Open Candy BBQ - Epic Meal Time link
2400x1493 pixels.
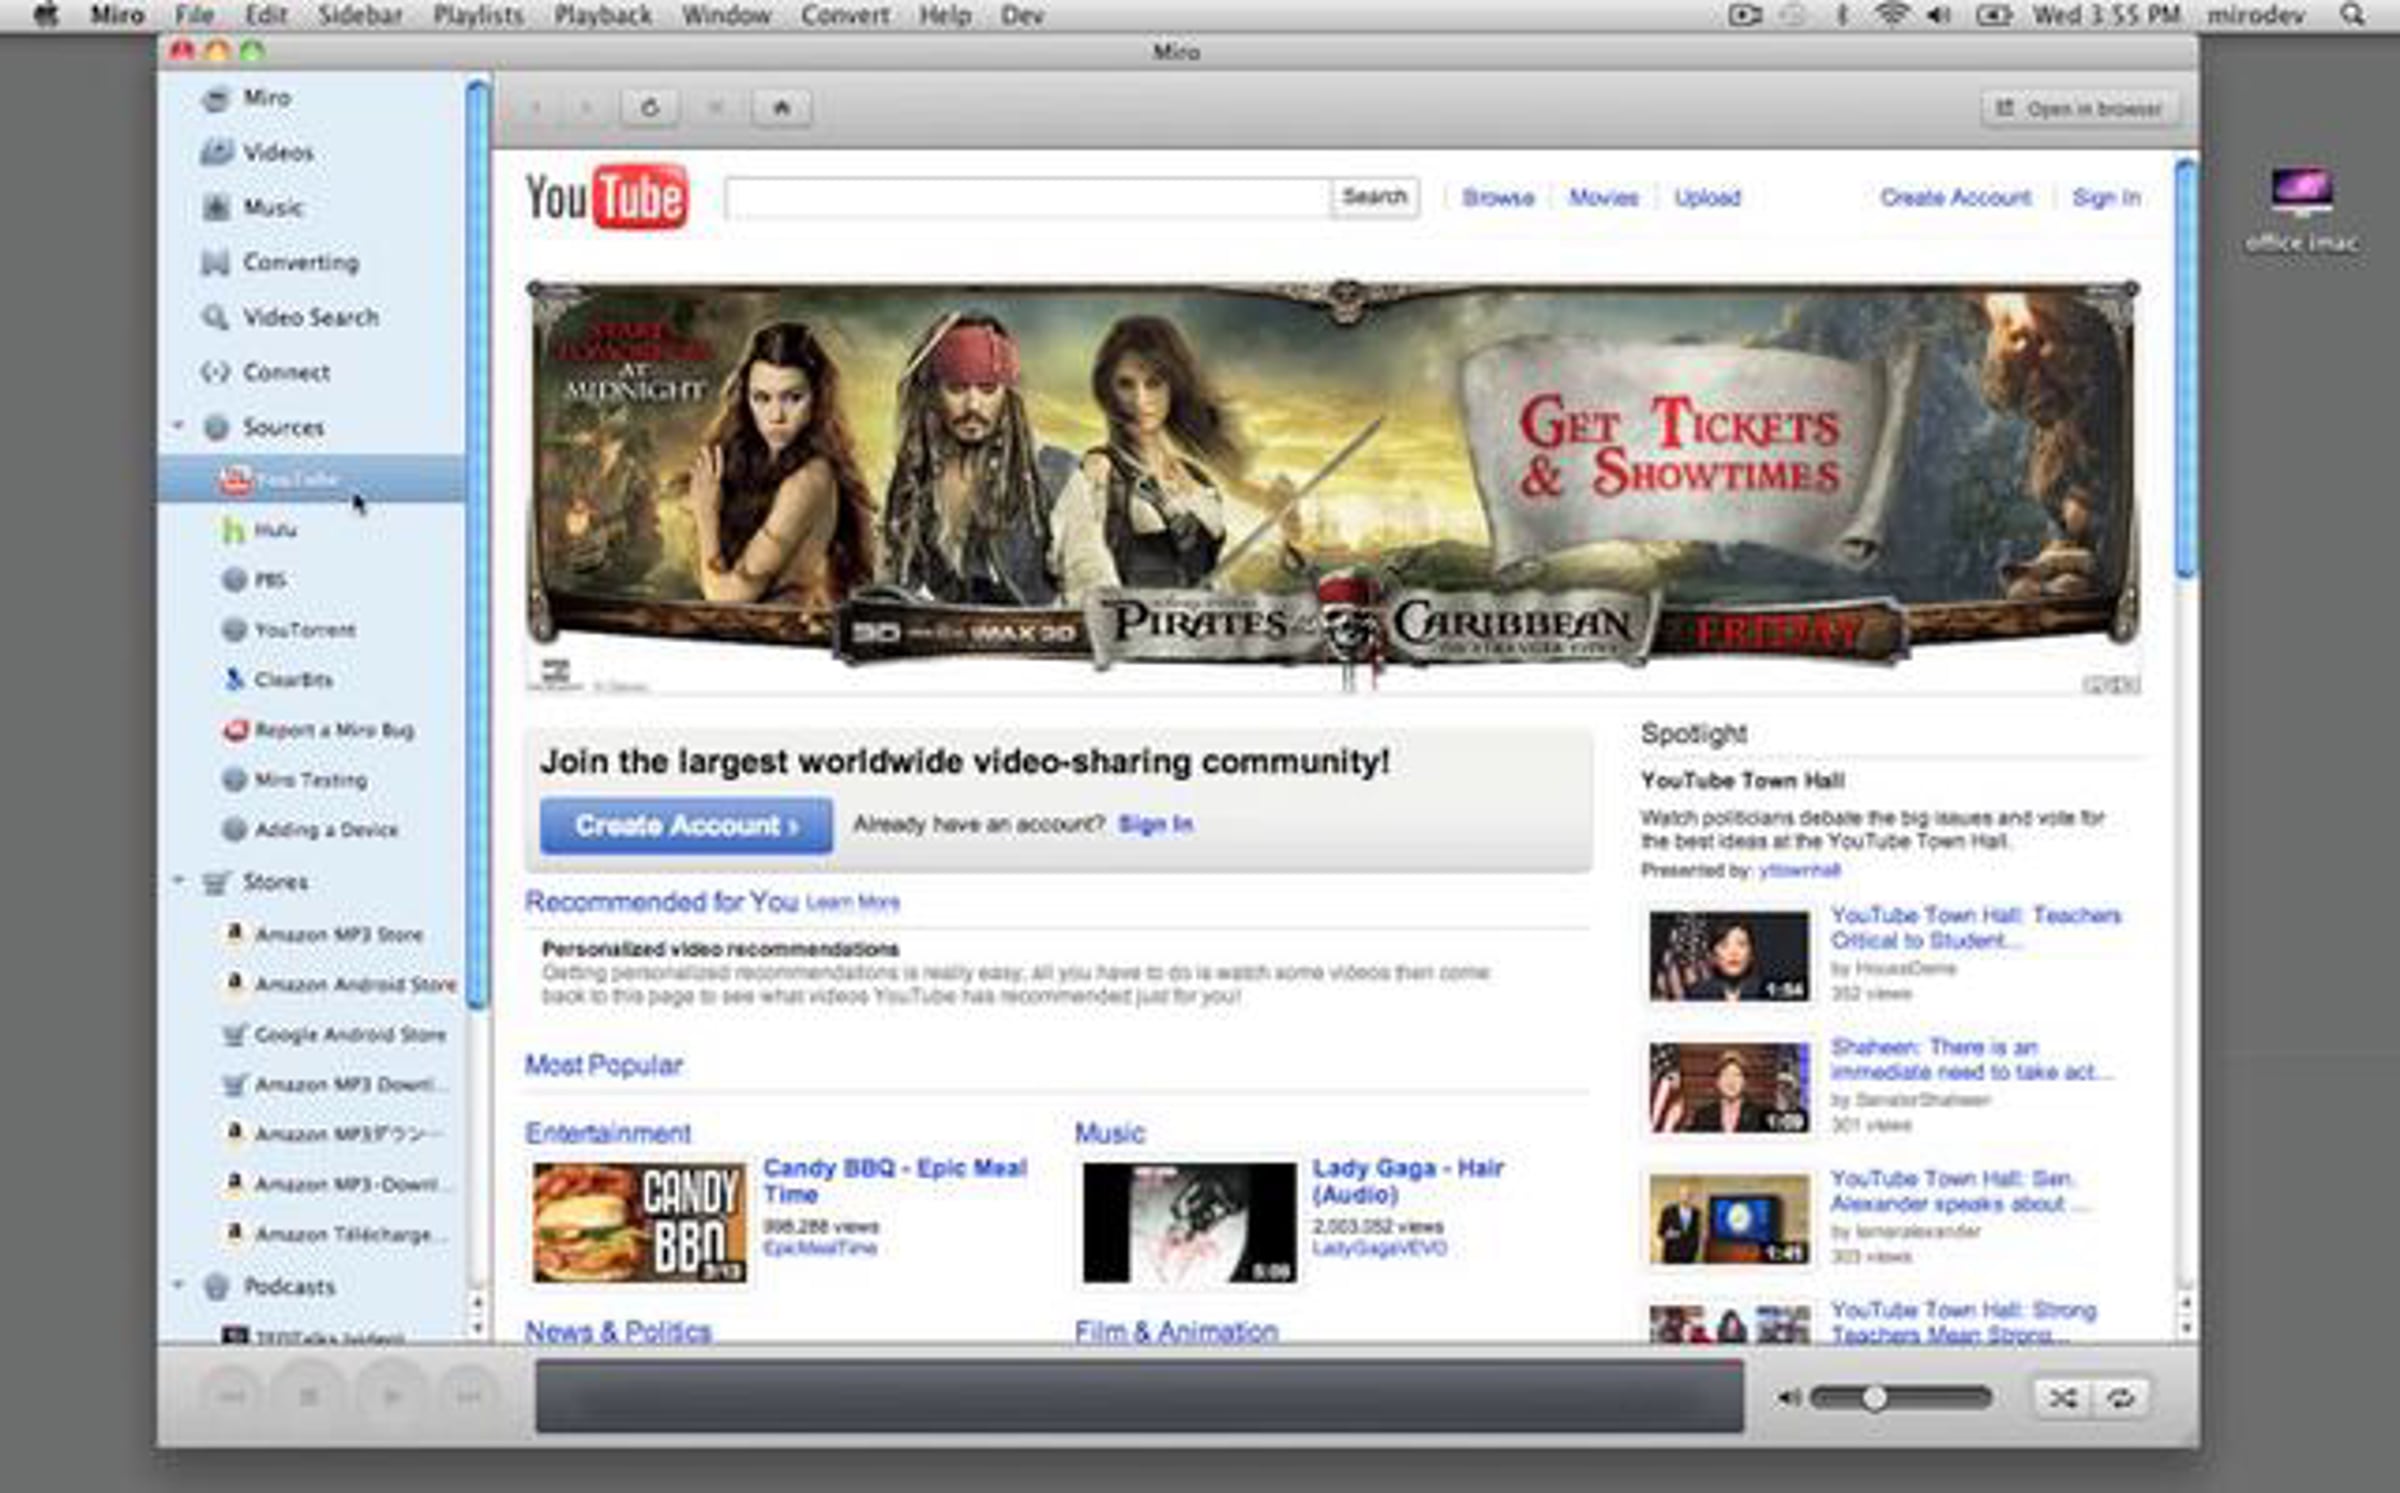click(x=895, y=1181)
